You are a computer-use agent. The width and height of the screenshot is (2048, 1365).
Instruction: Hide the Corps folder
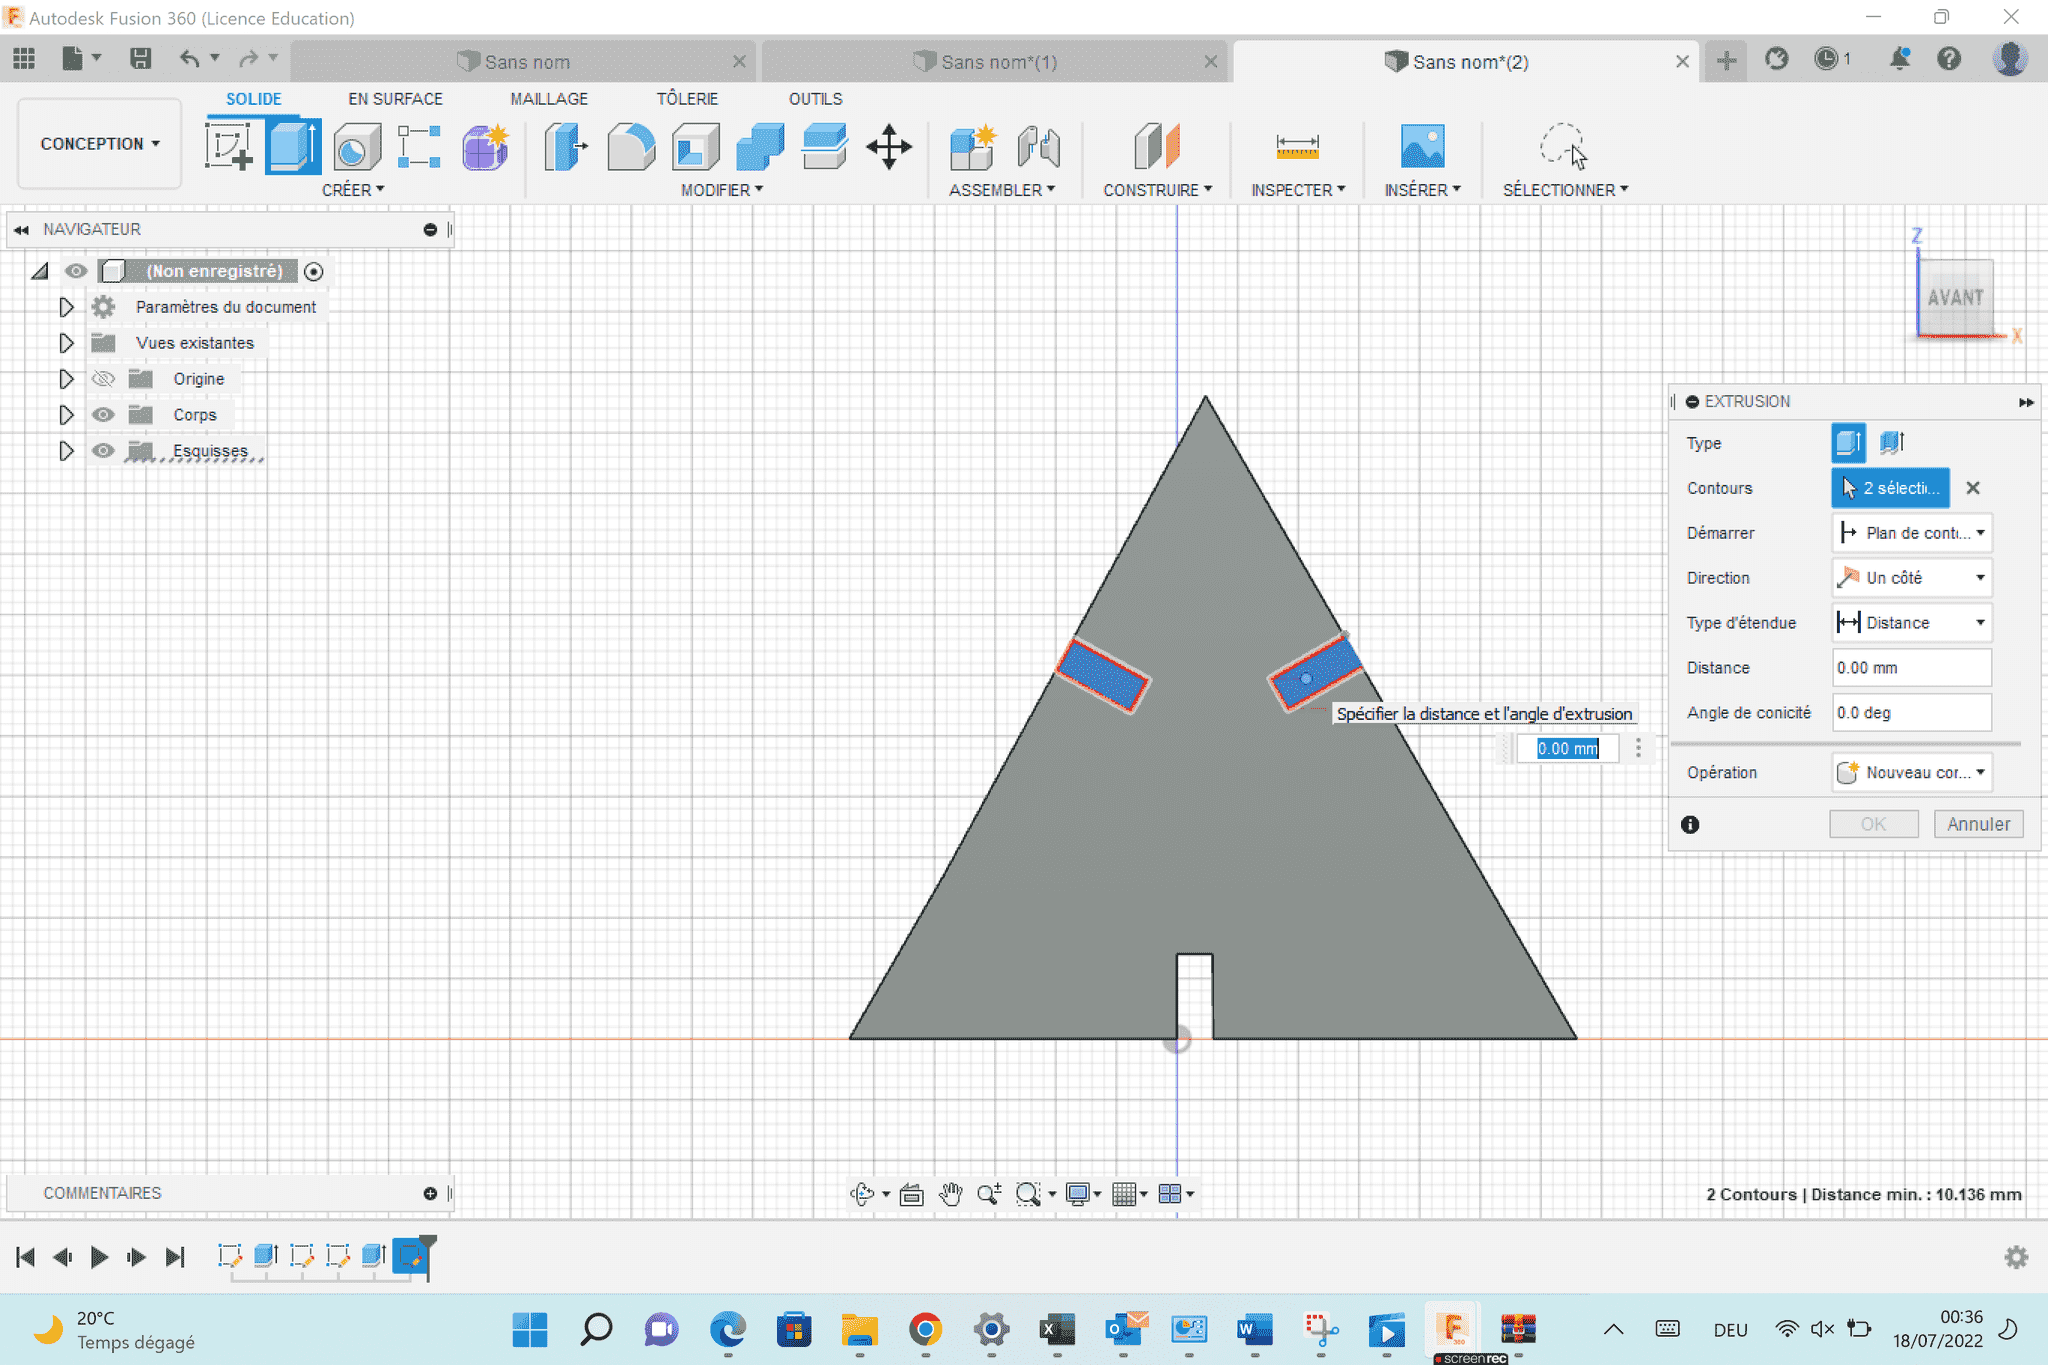click(103, 415)
